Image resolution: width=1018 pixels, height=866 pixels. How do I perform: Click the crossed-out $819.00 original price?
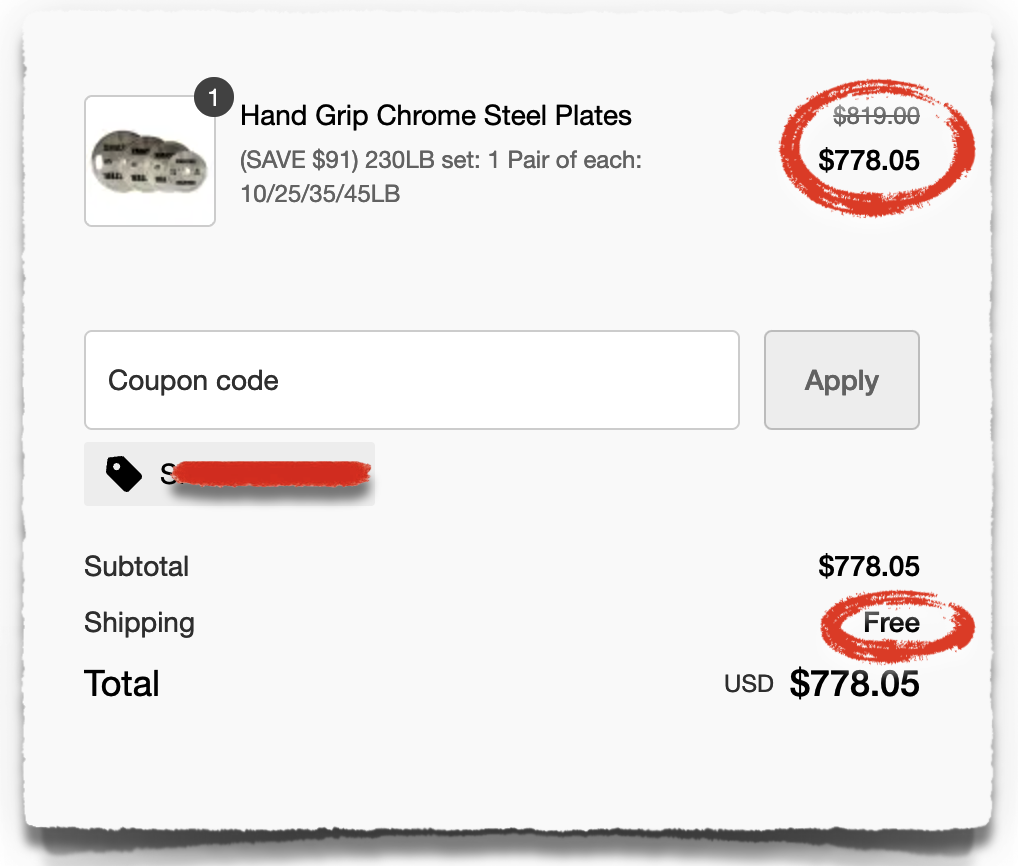click(x=876, y=116)
